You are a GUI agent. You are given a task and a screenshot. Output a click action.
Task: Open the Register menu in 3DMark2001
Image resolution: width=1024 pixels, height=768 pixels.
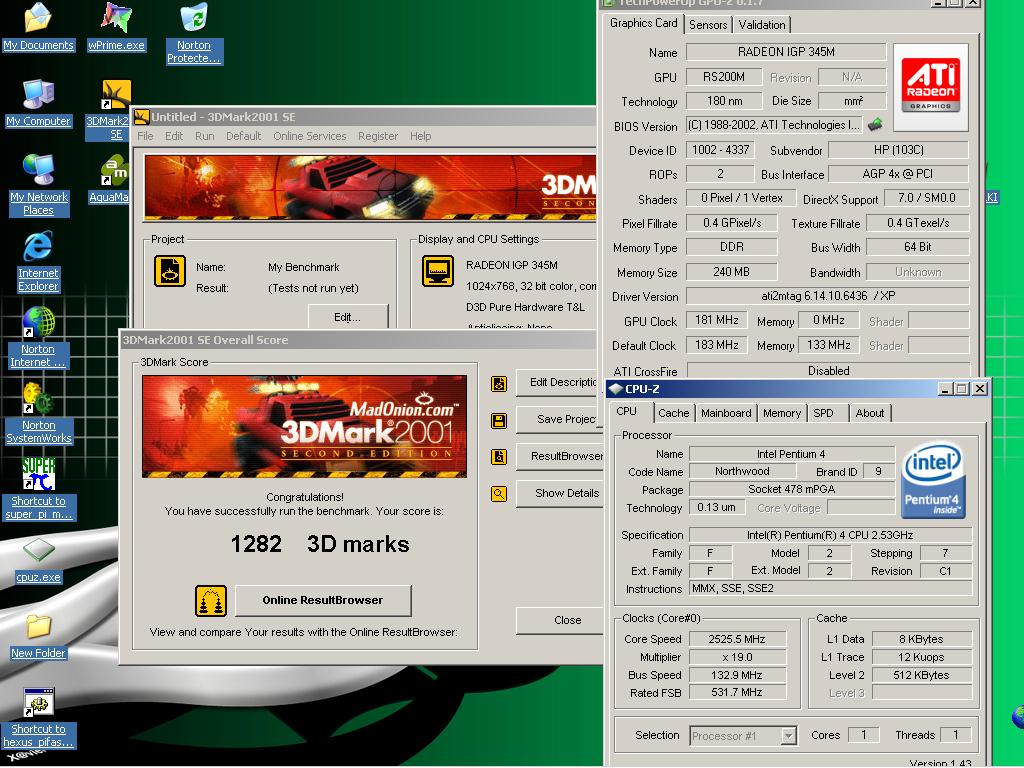[377, 136]
